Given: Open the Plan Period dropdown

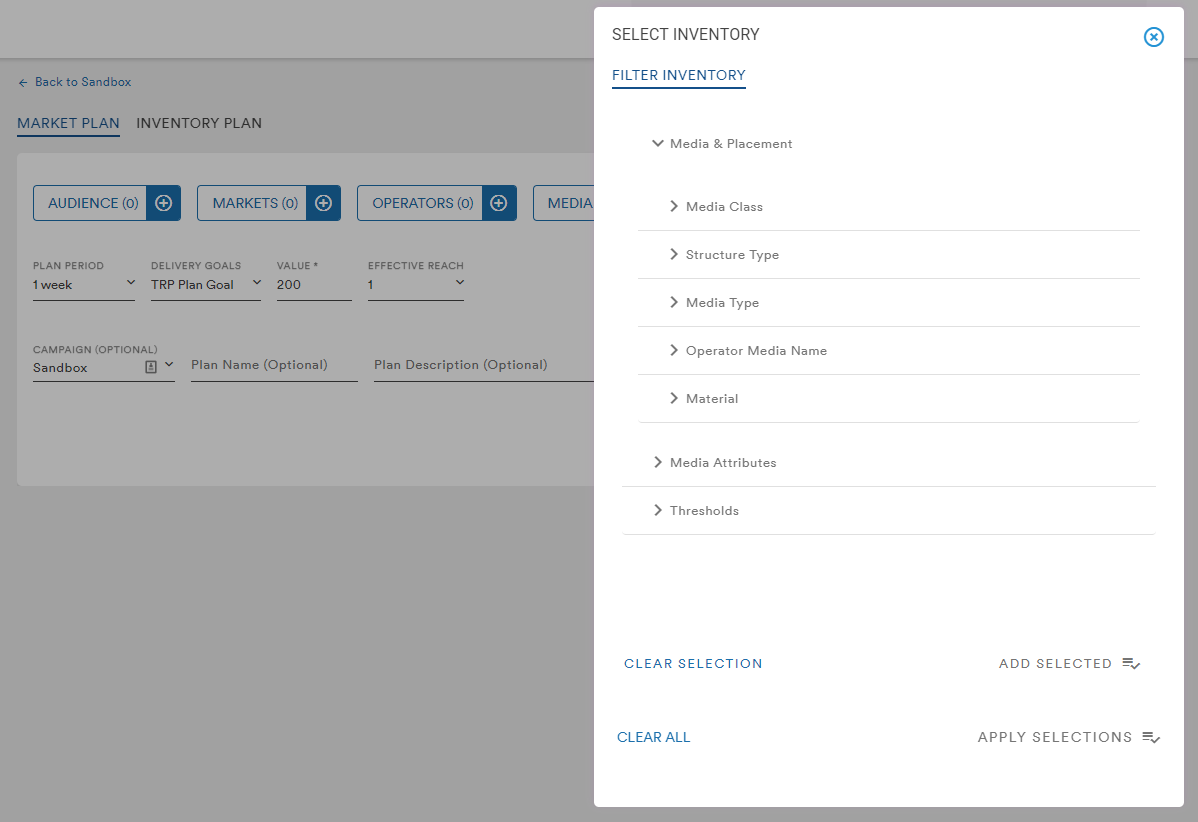Looking at the screenshot, I should [x=83, y=285].
